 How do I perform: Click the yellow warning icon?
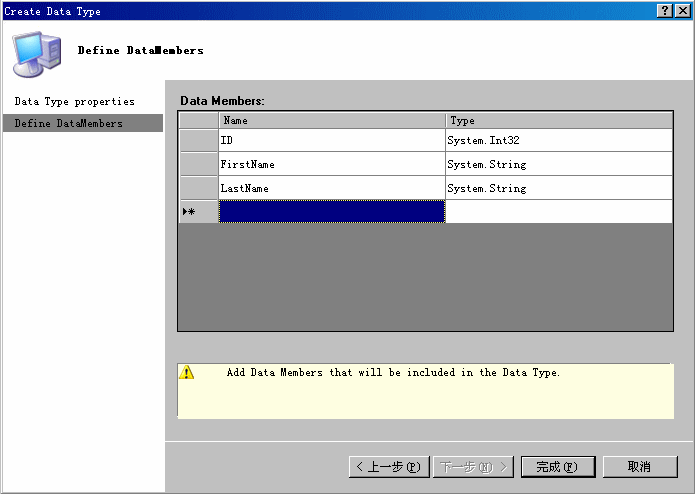186,373
